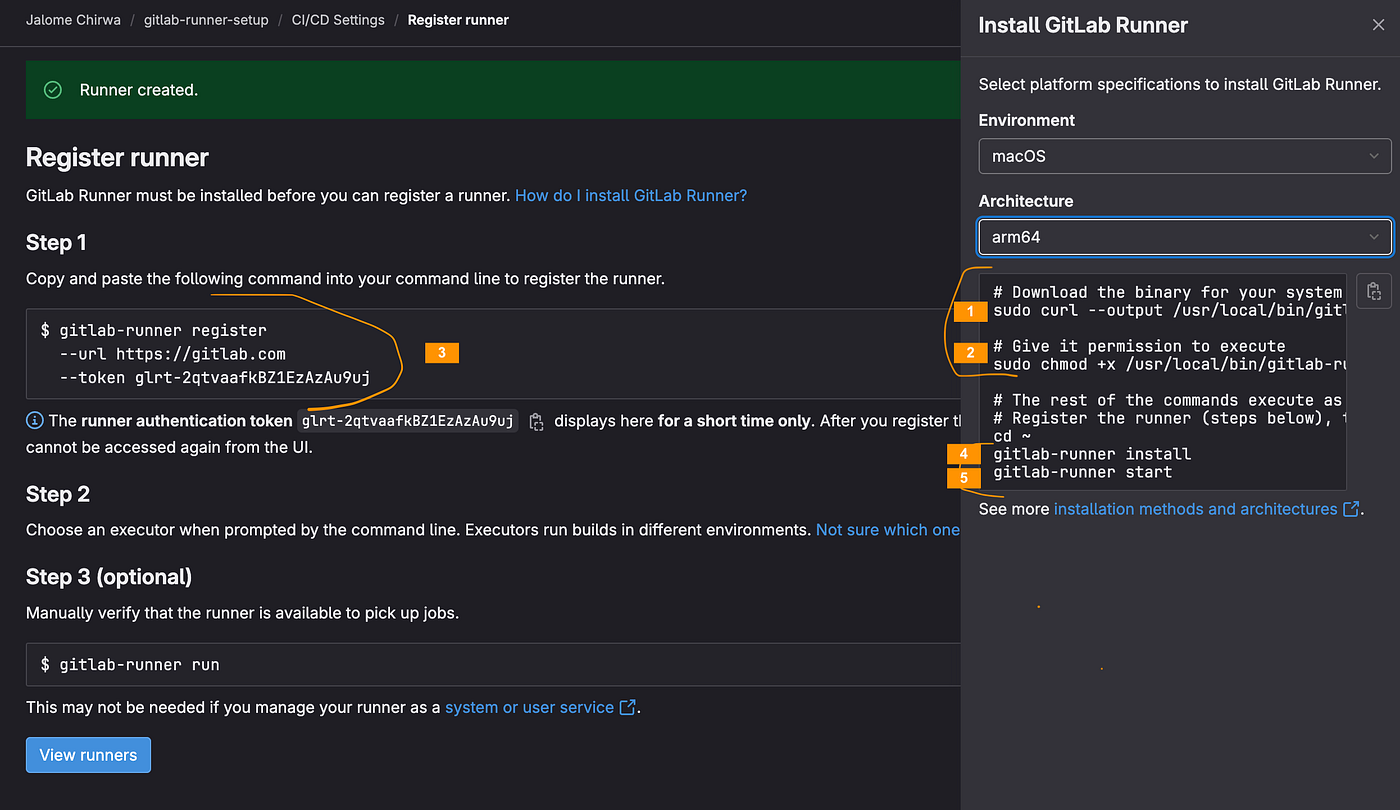Screen dimensions: 1400x810
Task: Click the View runners button
Action: [x=88, y=755]
